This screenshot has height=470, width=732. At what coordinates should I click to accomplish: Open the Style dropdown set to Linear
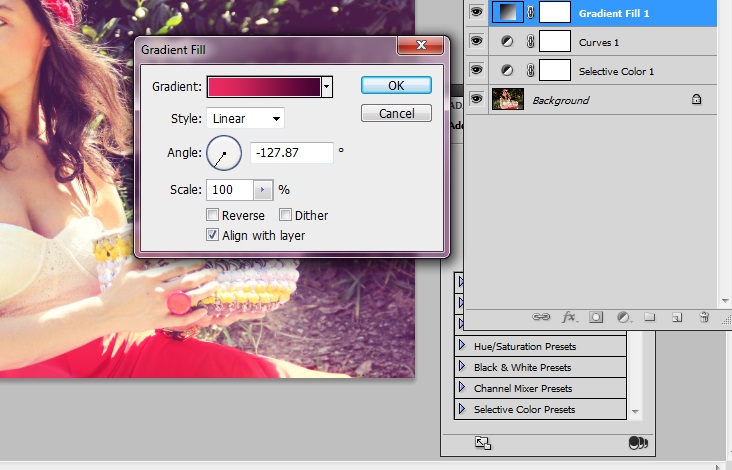pos(245,119)
